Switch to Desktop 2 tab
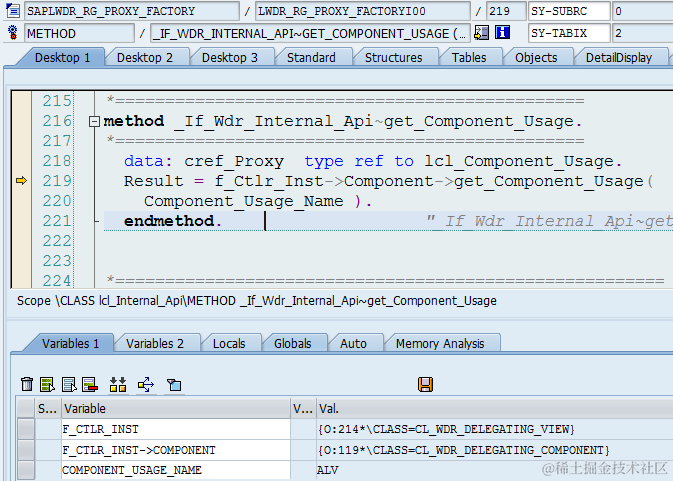 click(145, 57)
